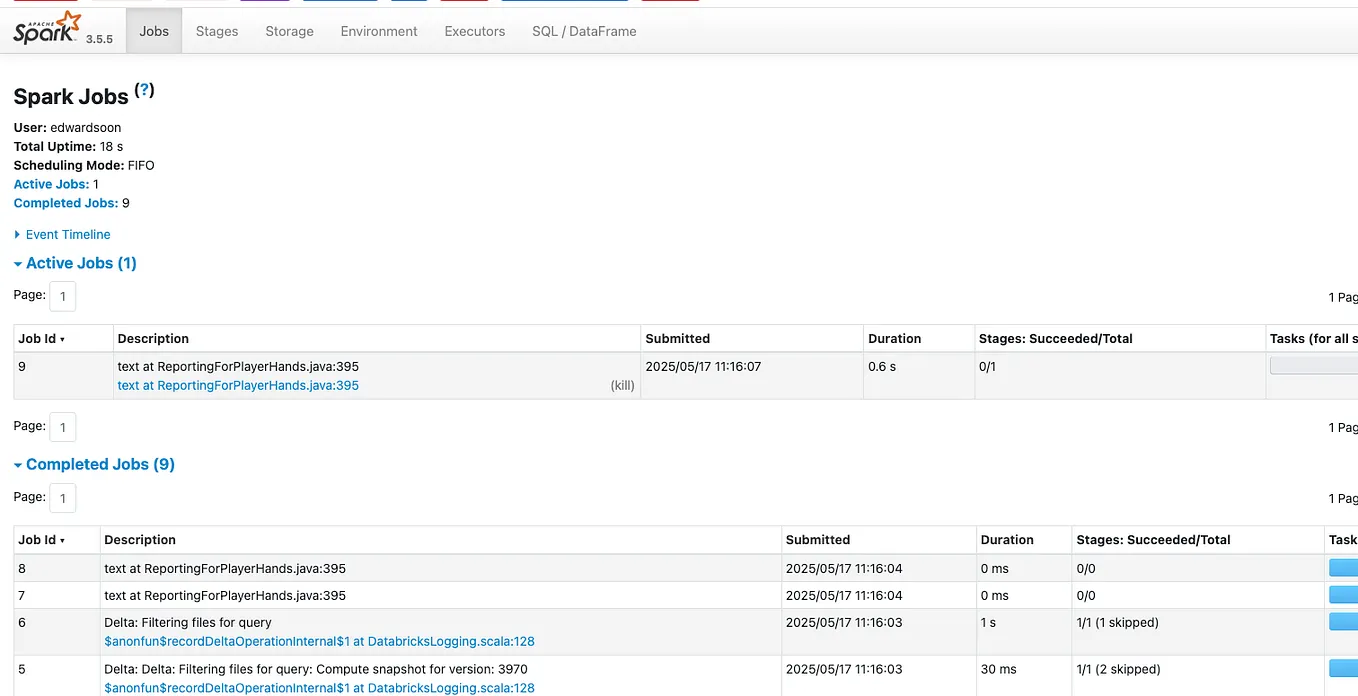
Task: Select the Jobs tab
Action: coord(153,31)
